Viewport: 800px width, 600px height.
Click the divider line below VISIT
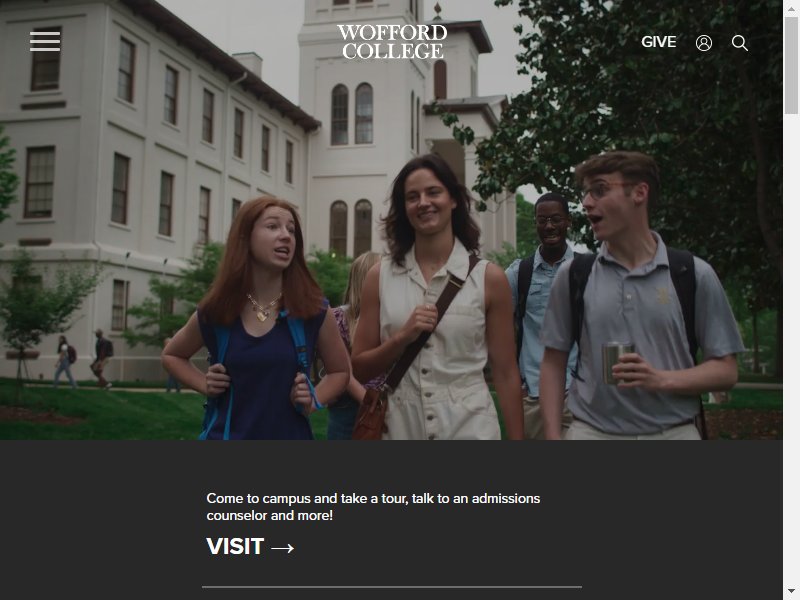point(392,587)
